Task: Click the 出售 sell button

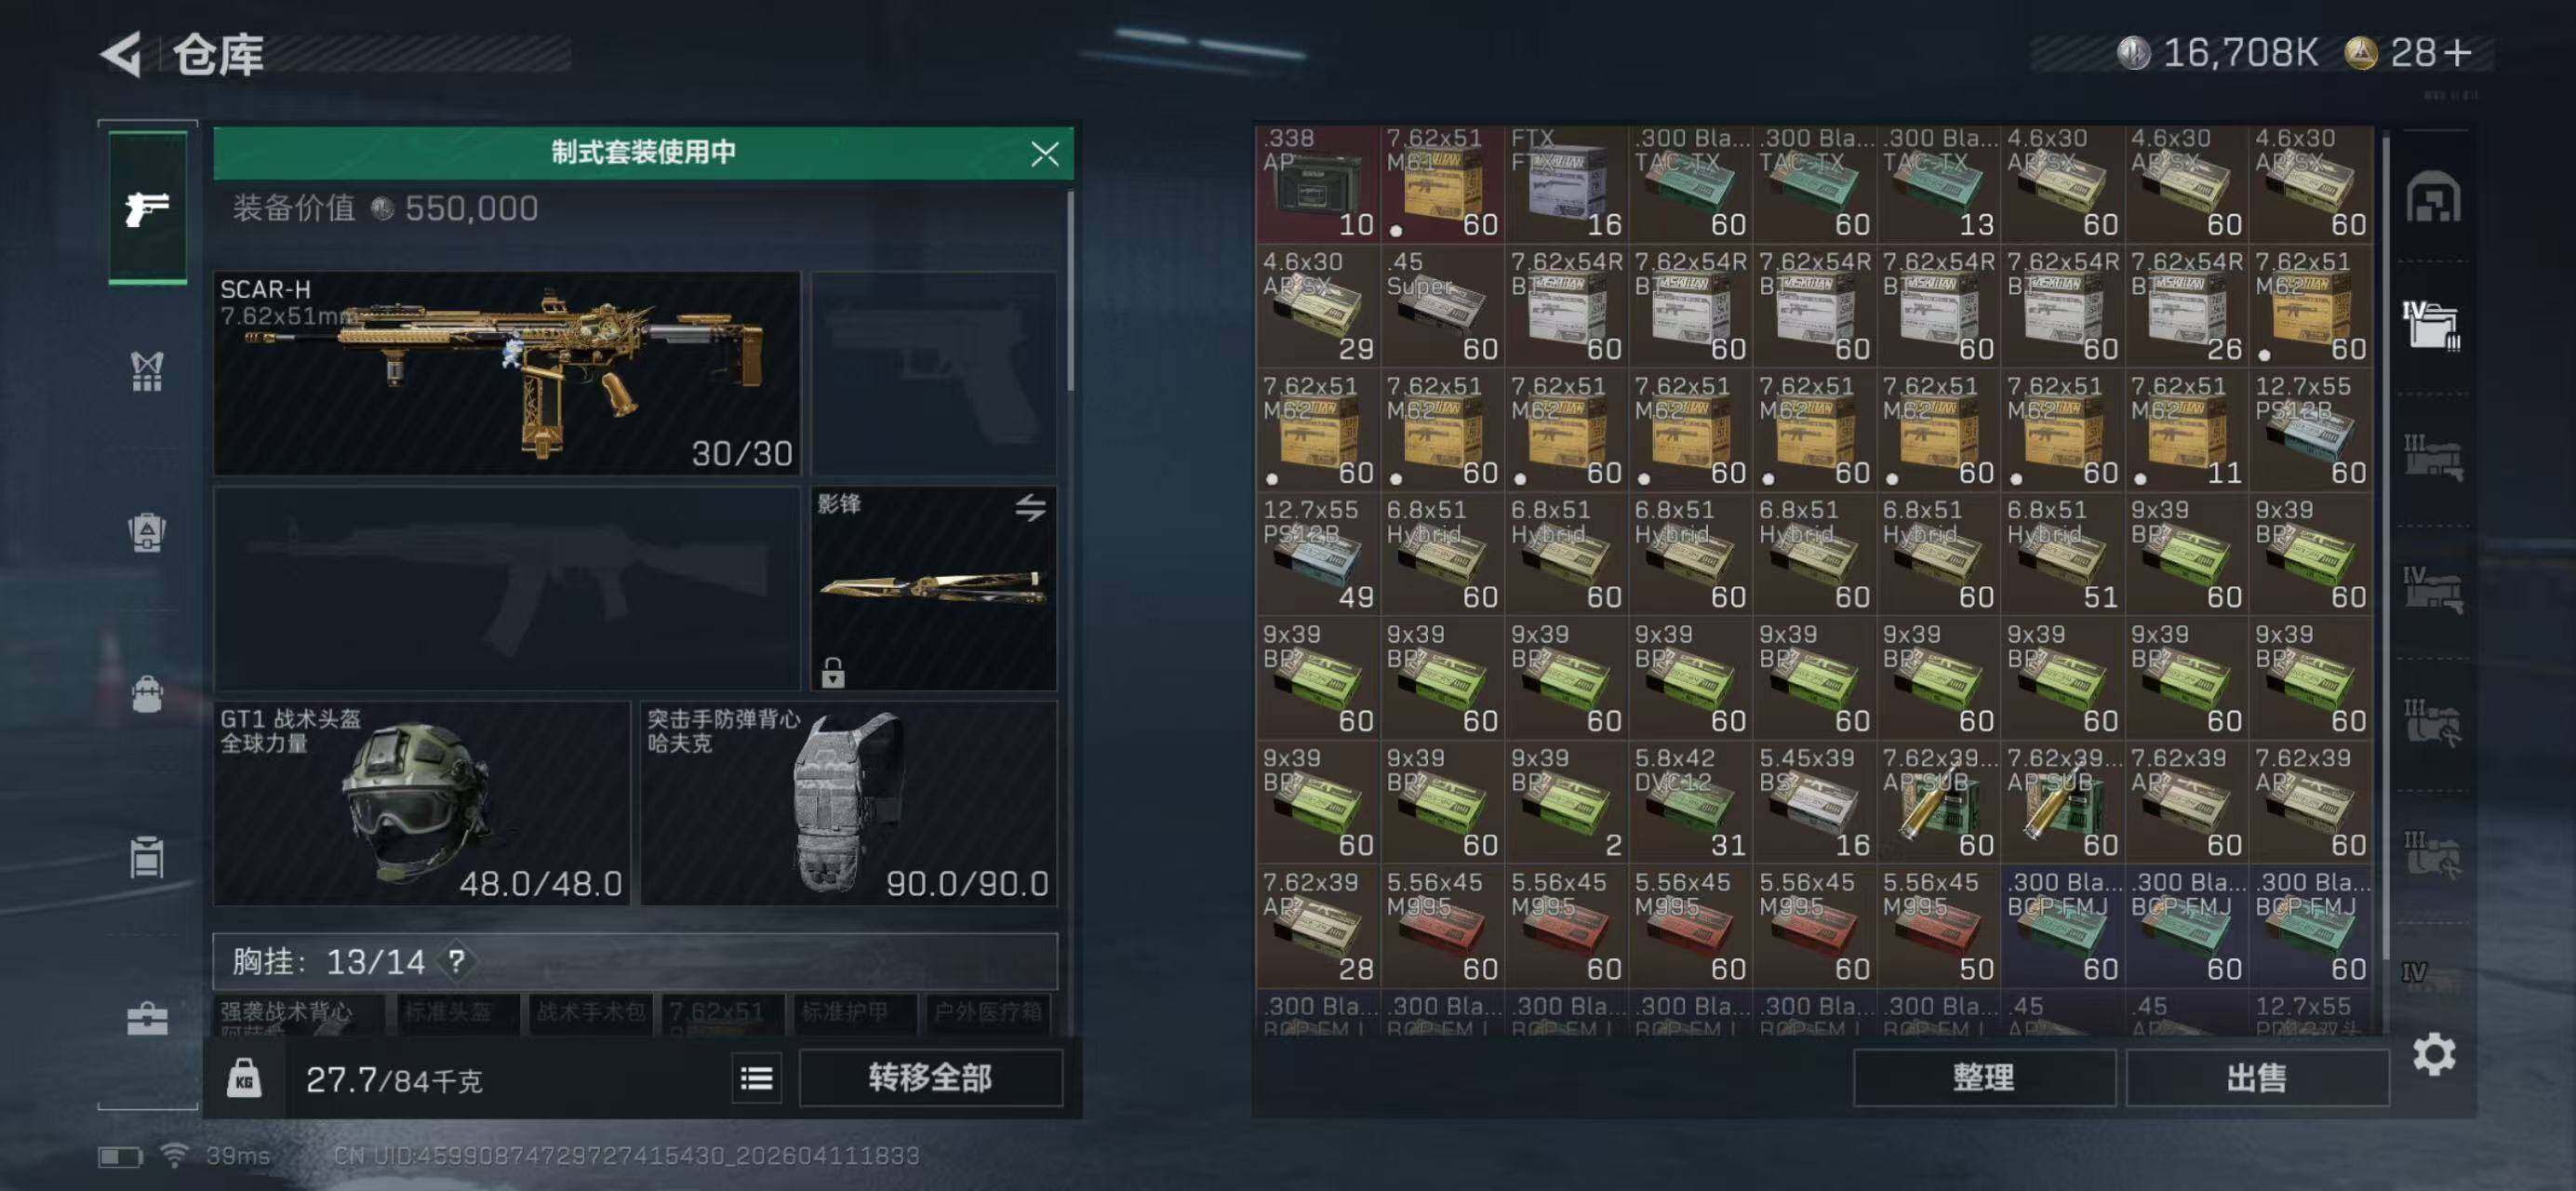Action: 2257,1078
